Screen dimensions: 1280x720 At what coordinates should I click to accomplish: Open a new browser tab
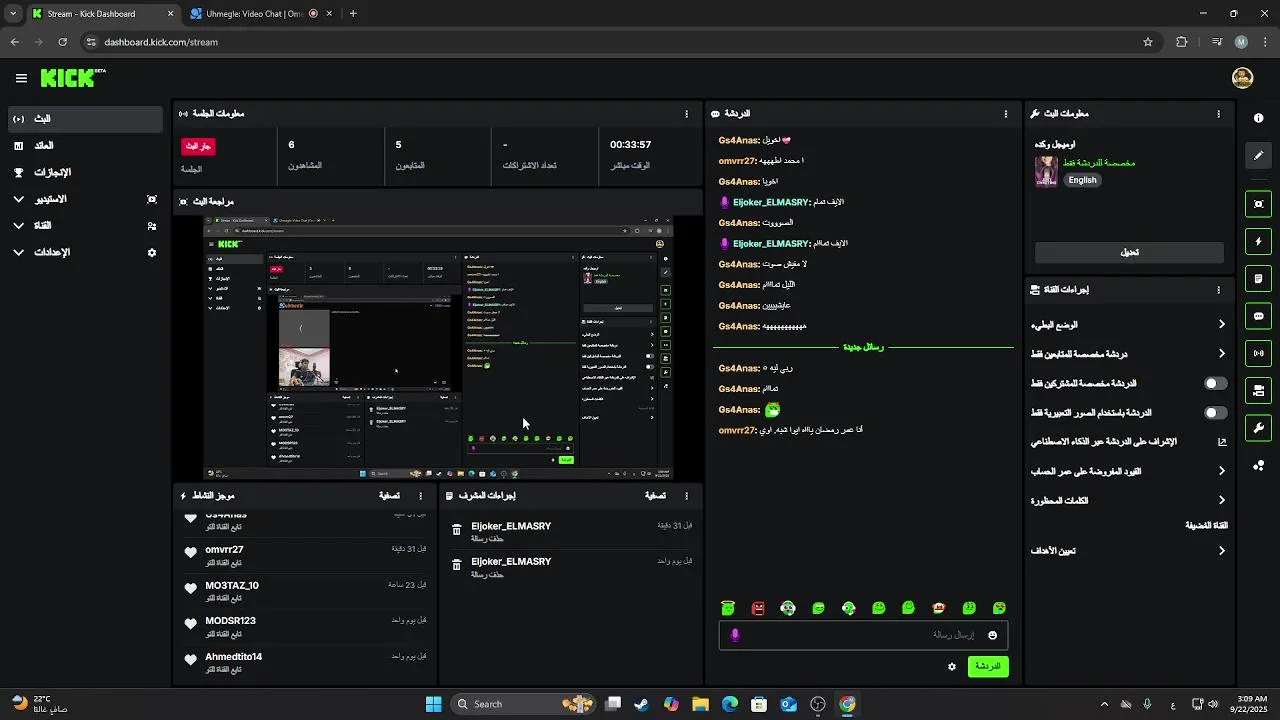click(x=353, y=14)
